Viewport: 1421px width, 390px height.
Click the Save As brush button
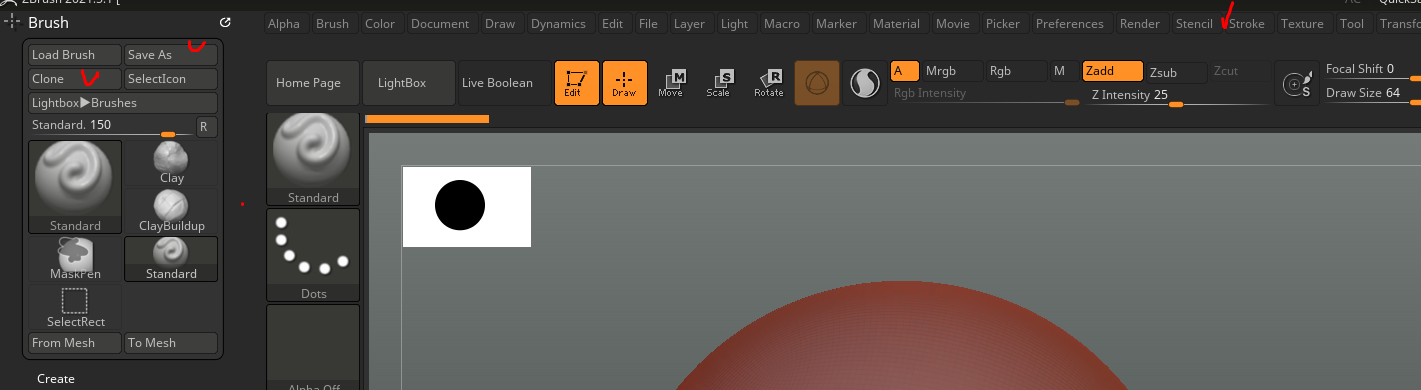[x=171, y=55]
